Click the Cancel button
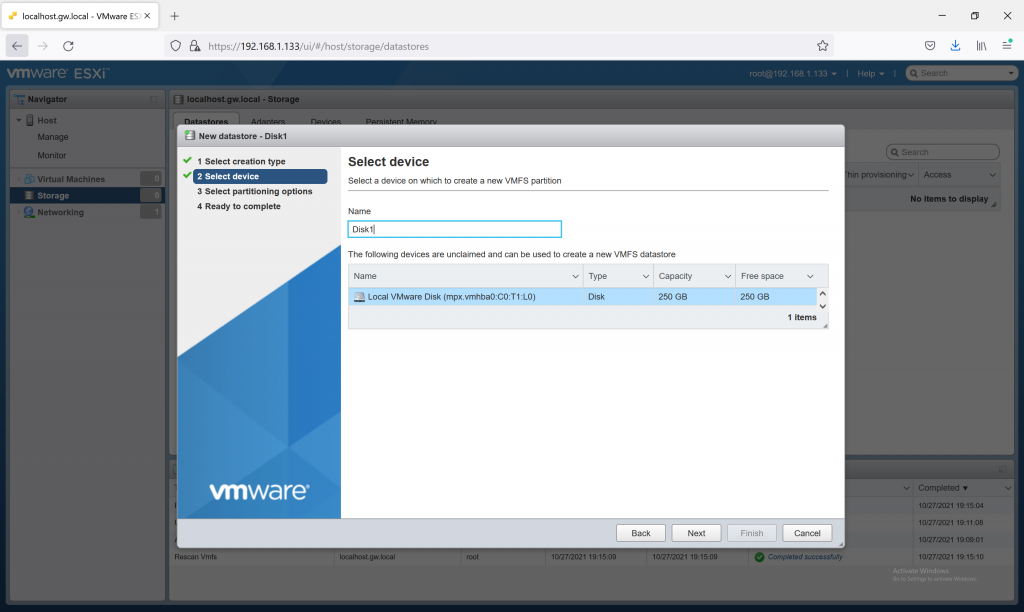 [807, 533]
